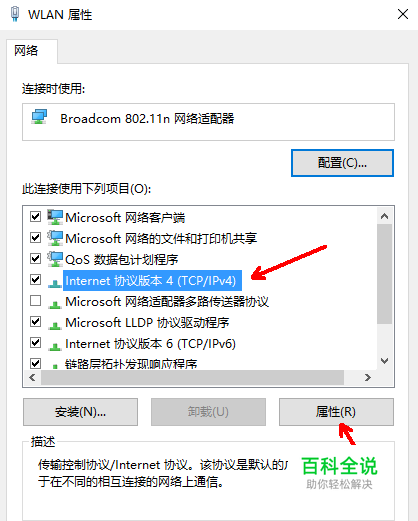
Task: Click the Microsoft LLDP 协议驱动程序 icon
Action: 55,325
